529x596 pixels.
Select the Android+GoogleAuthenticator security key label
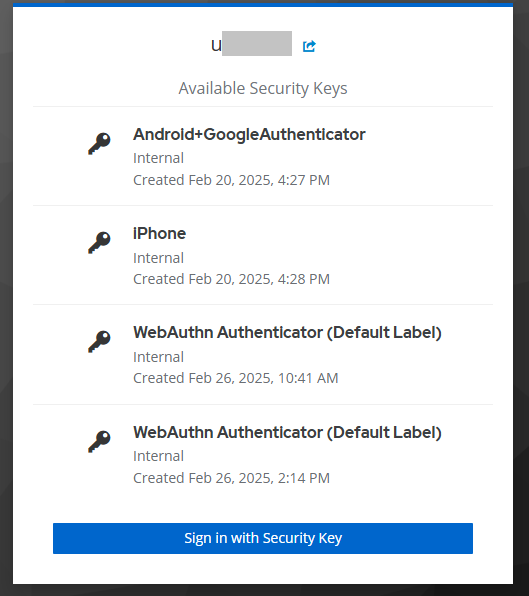pyautogui.click(x=249, y=135)
